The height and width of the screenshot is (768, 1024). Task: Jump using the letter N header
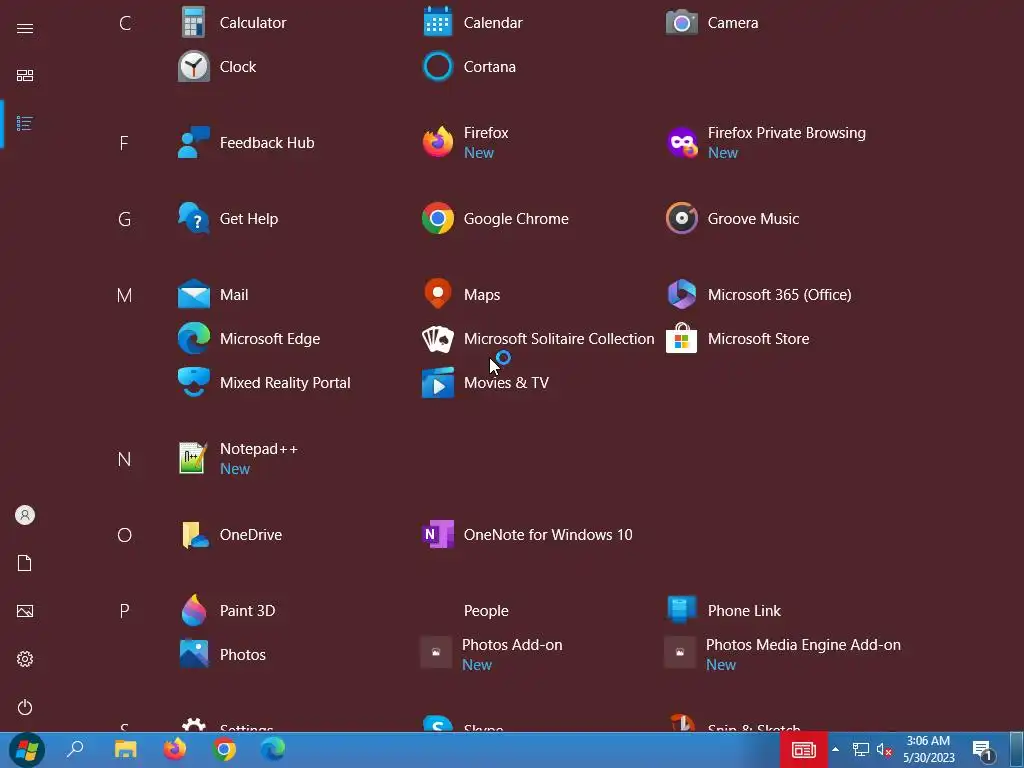point(124,459)
